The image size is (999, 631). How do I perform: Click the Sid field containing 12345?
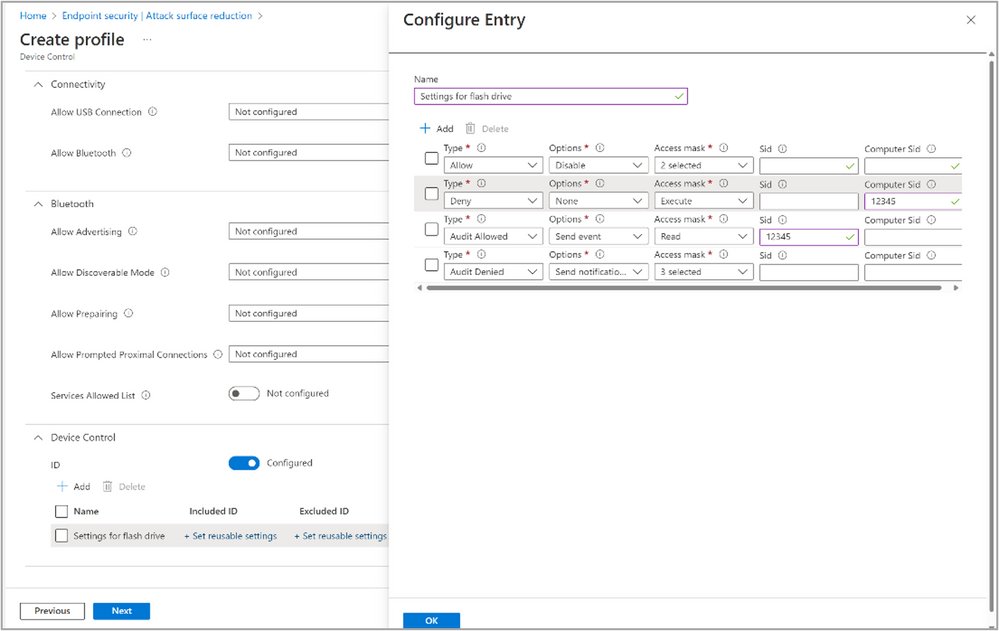click(809, 236)
